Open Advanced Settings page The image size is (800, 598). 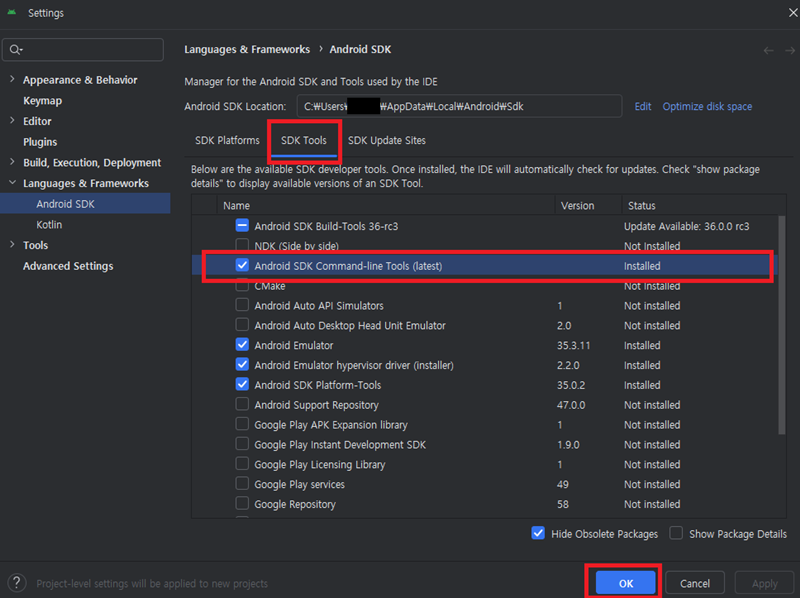(68, 266)
